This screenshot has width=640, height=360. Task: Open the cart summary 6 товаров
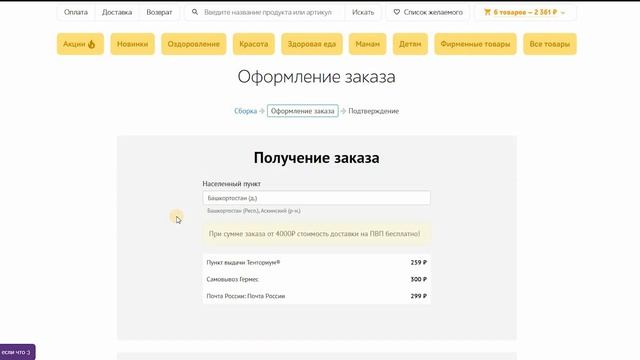pos(525,12)
